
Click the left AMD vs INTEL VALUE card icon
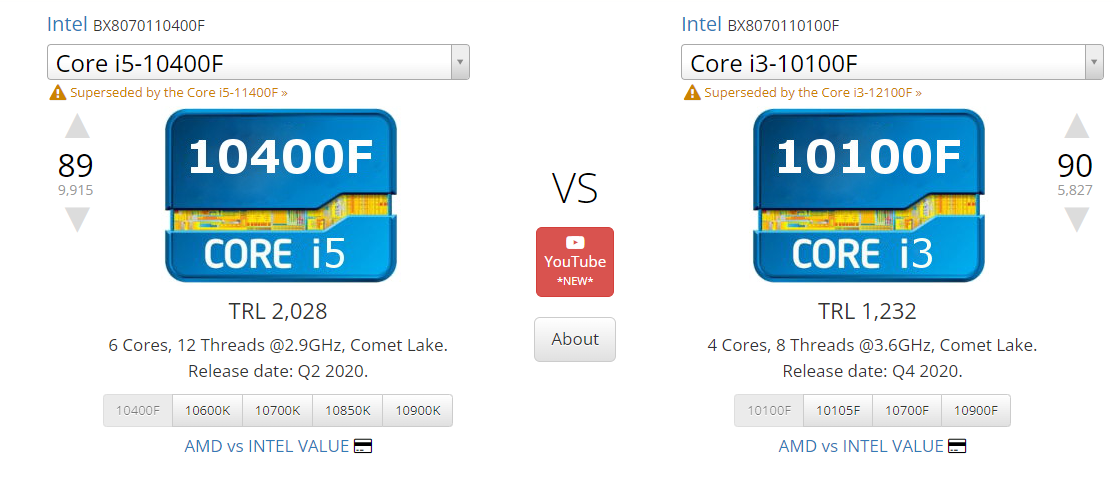pos(363,446)
